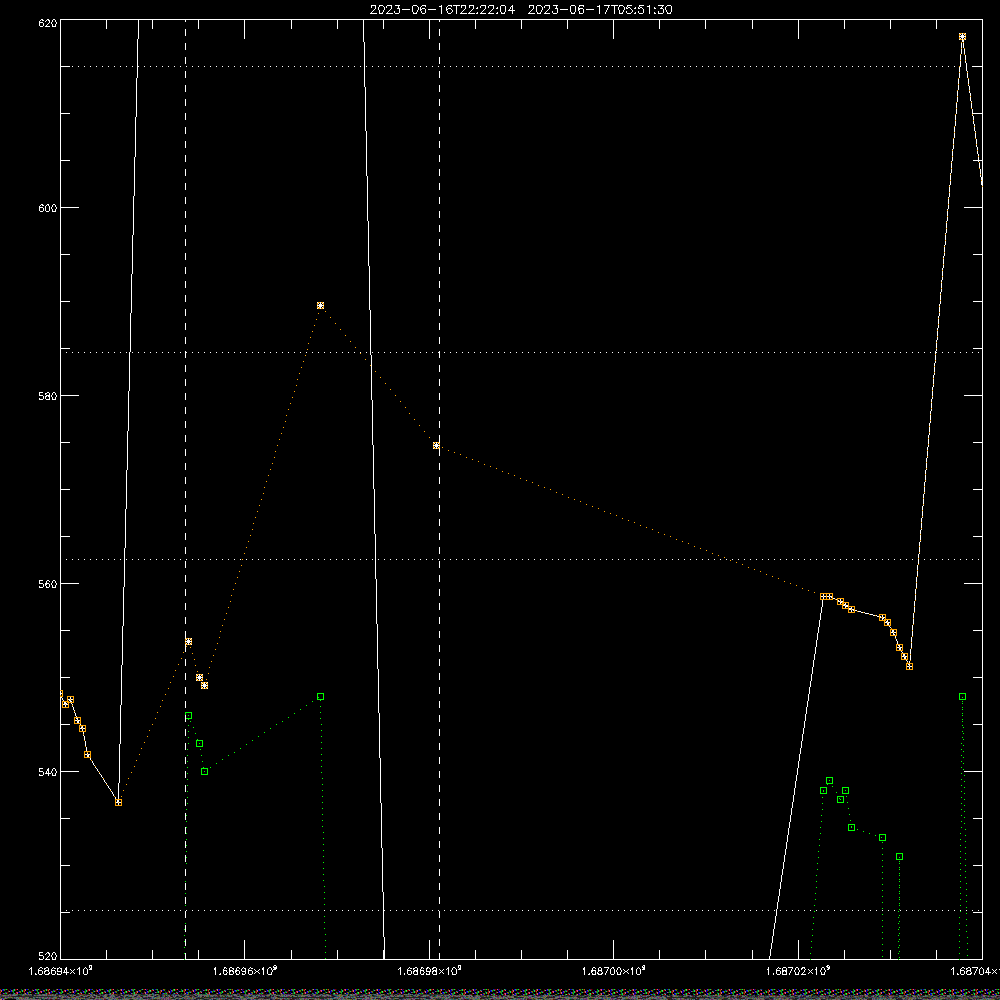This screenshot has height=1000, width=1000.
Task: Select the orange data marker peaking near 590
Action: pos(320,305)
